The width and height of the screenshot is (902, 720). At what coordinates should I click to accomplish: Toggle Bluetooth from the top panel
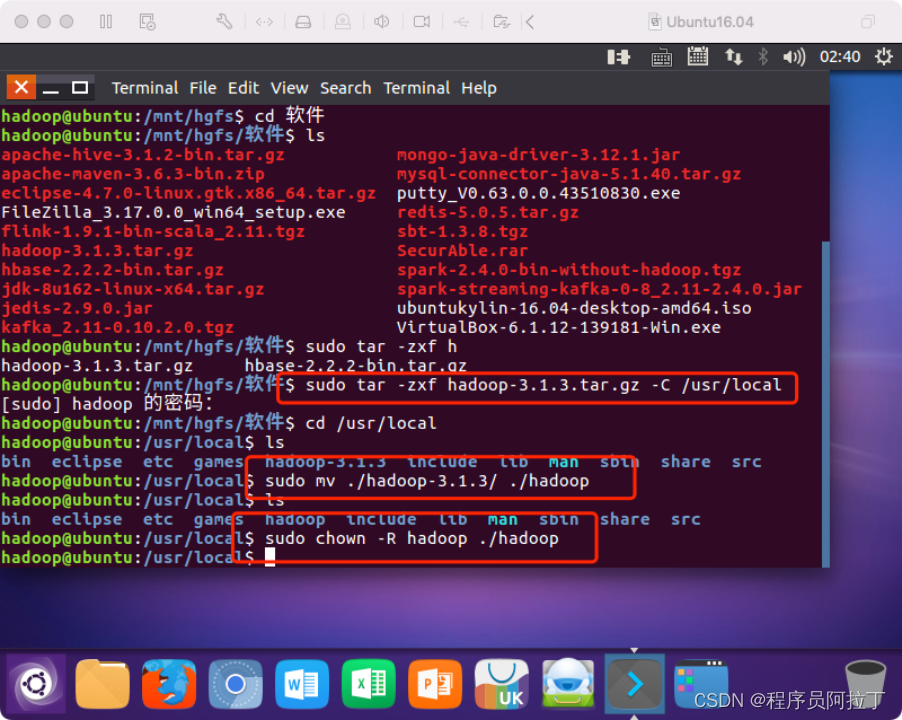pos(763,57)
